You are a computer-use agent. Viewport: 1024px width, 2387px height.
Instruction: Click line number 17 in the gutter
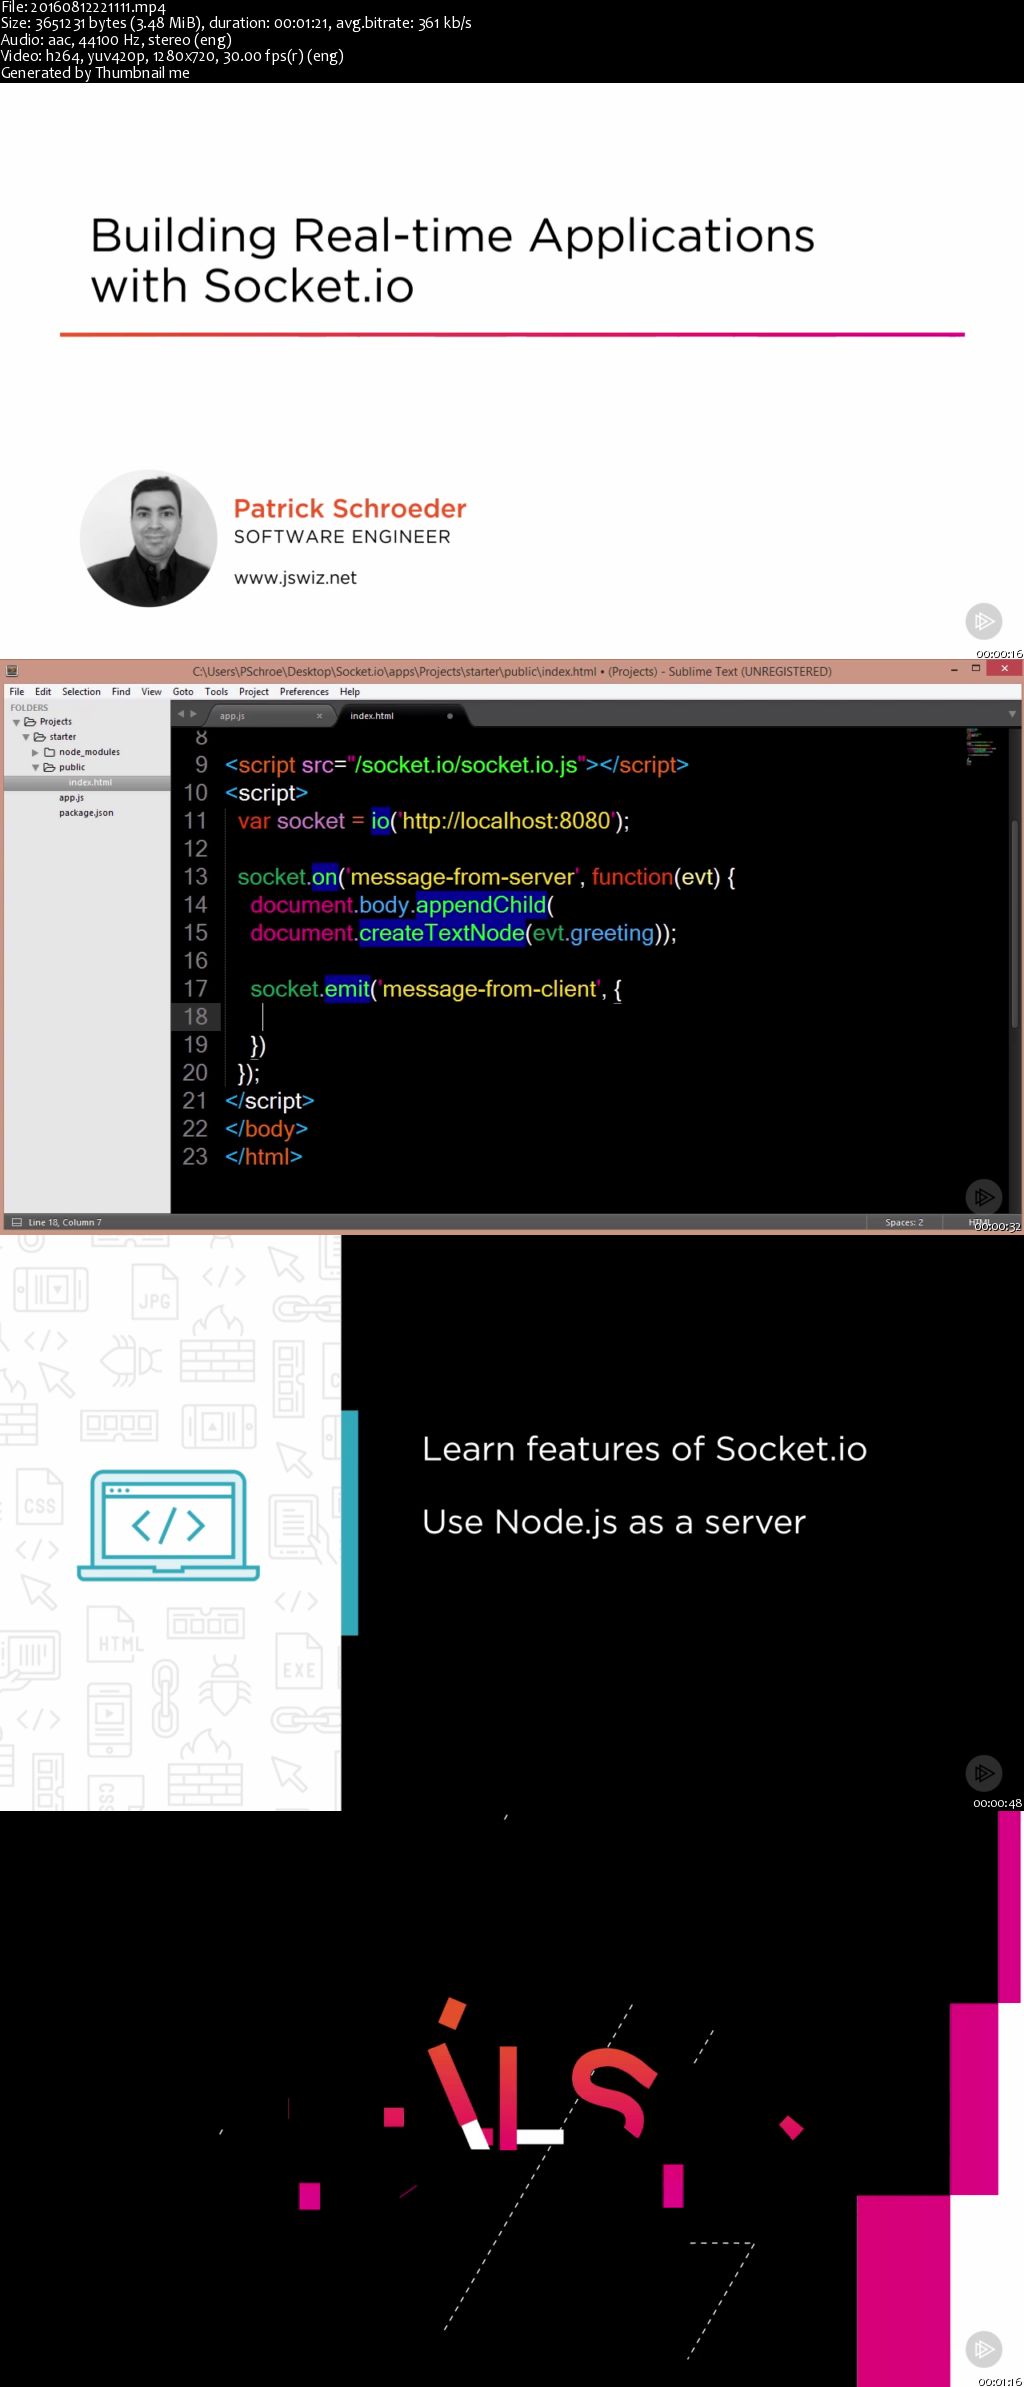tap(195, 989)
